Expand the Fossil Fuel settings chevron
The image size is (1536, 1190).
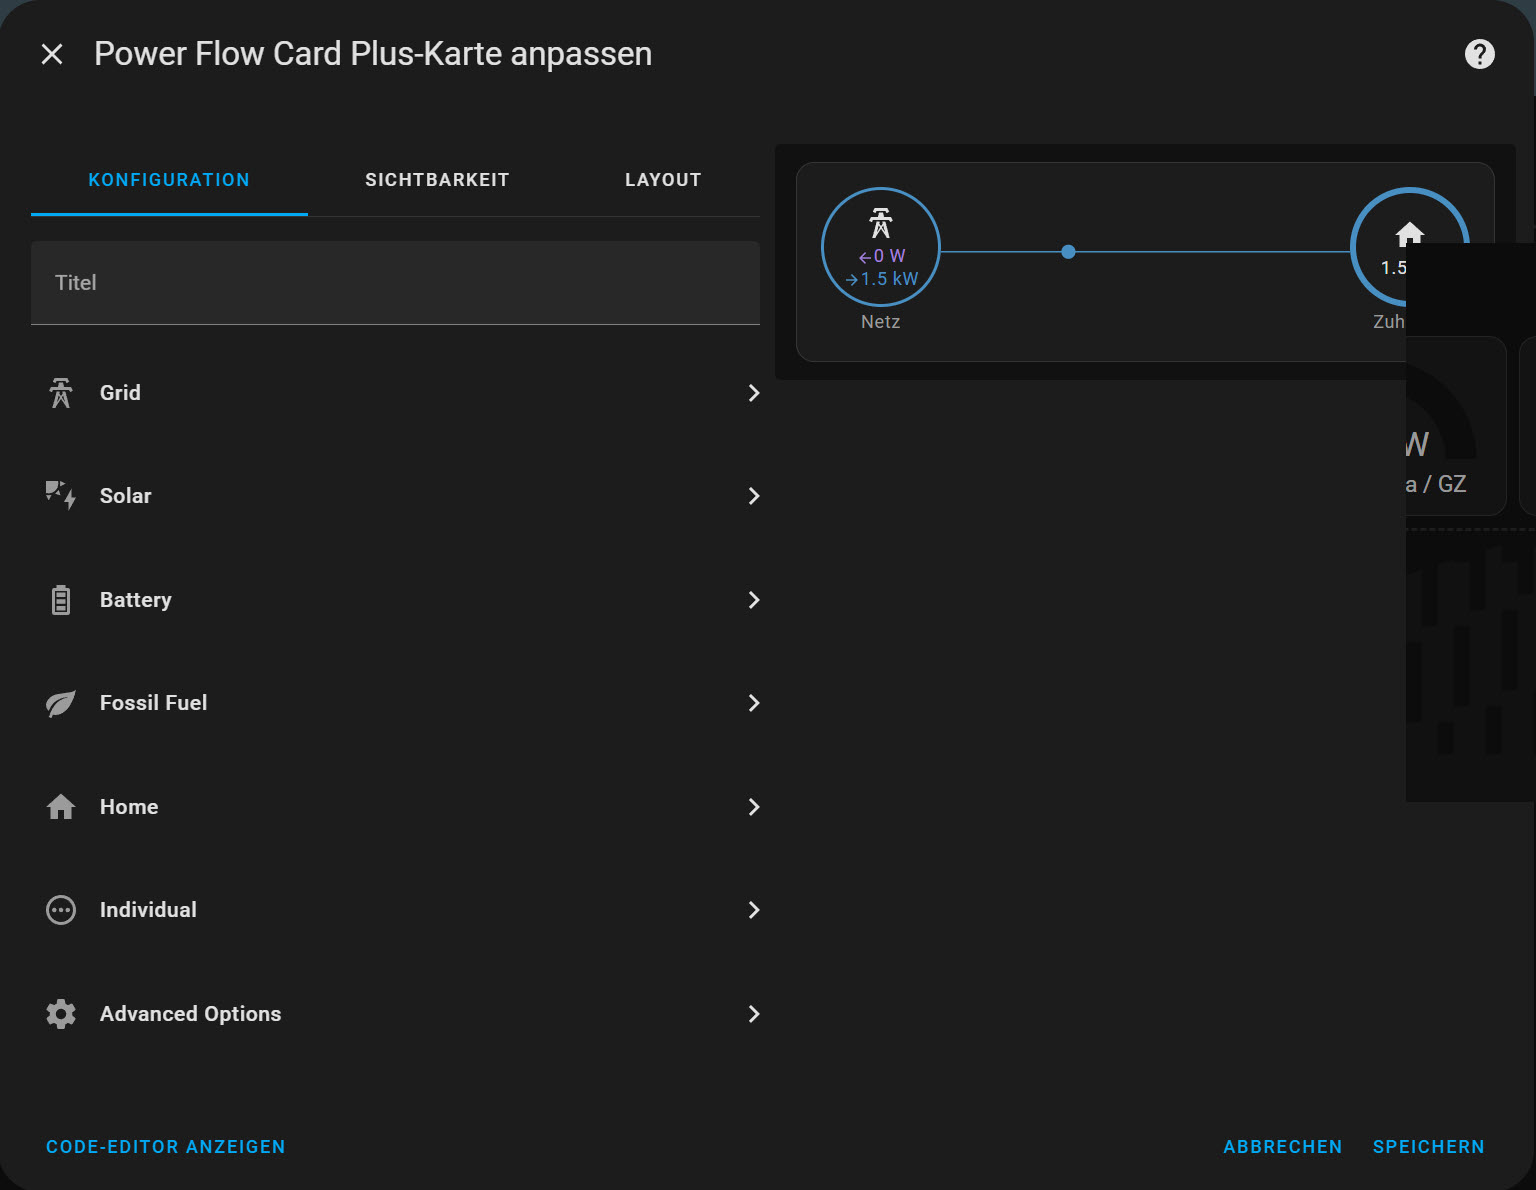tap(754, 703)
